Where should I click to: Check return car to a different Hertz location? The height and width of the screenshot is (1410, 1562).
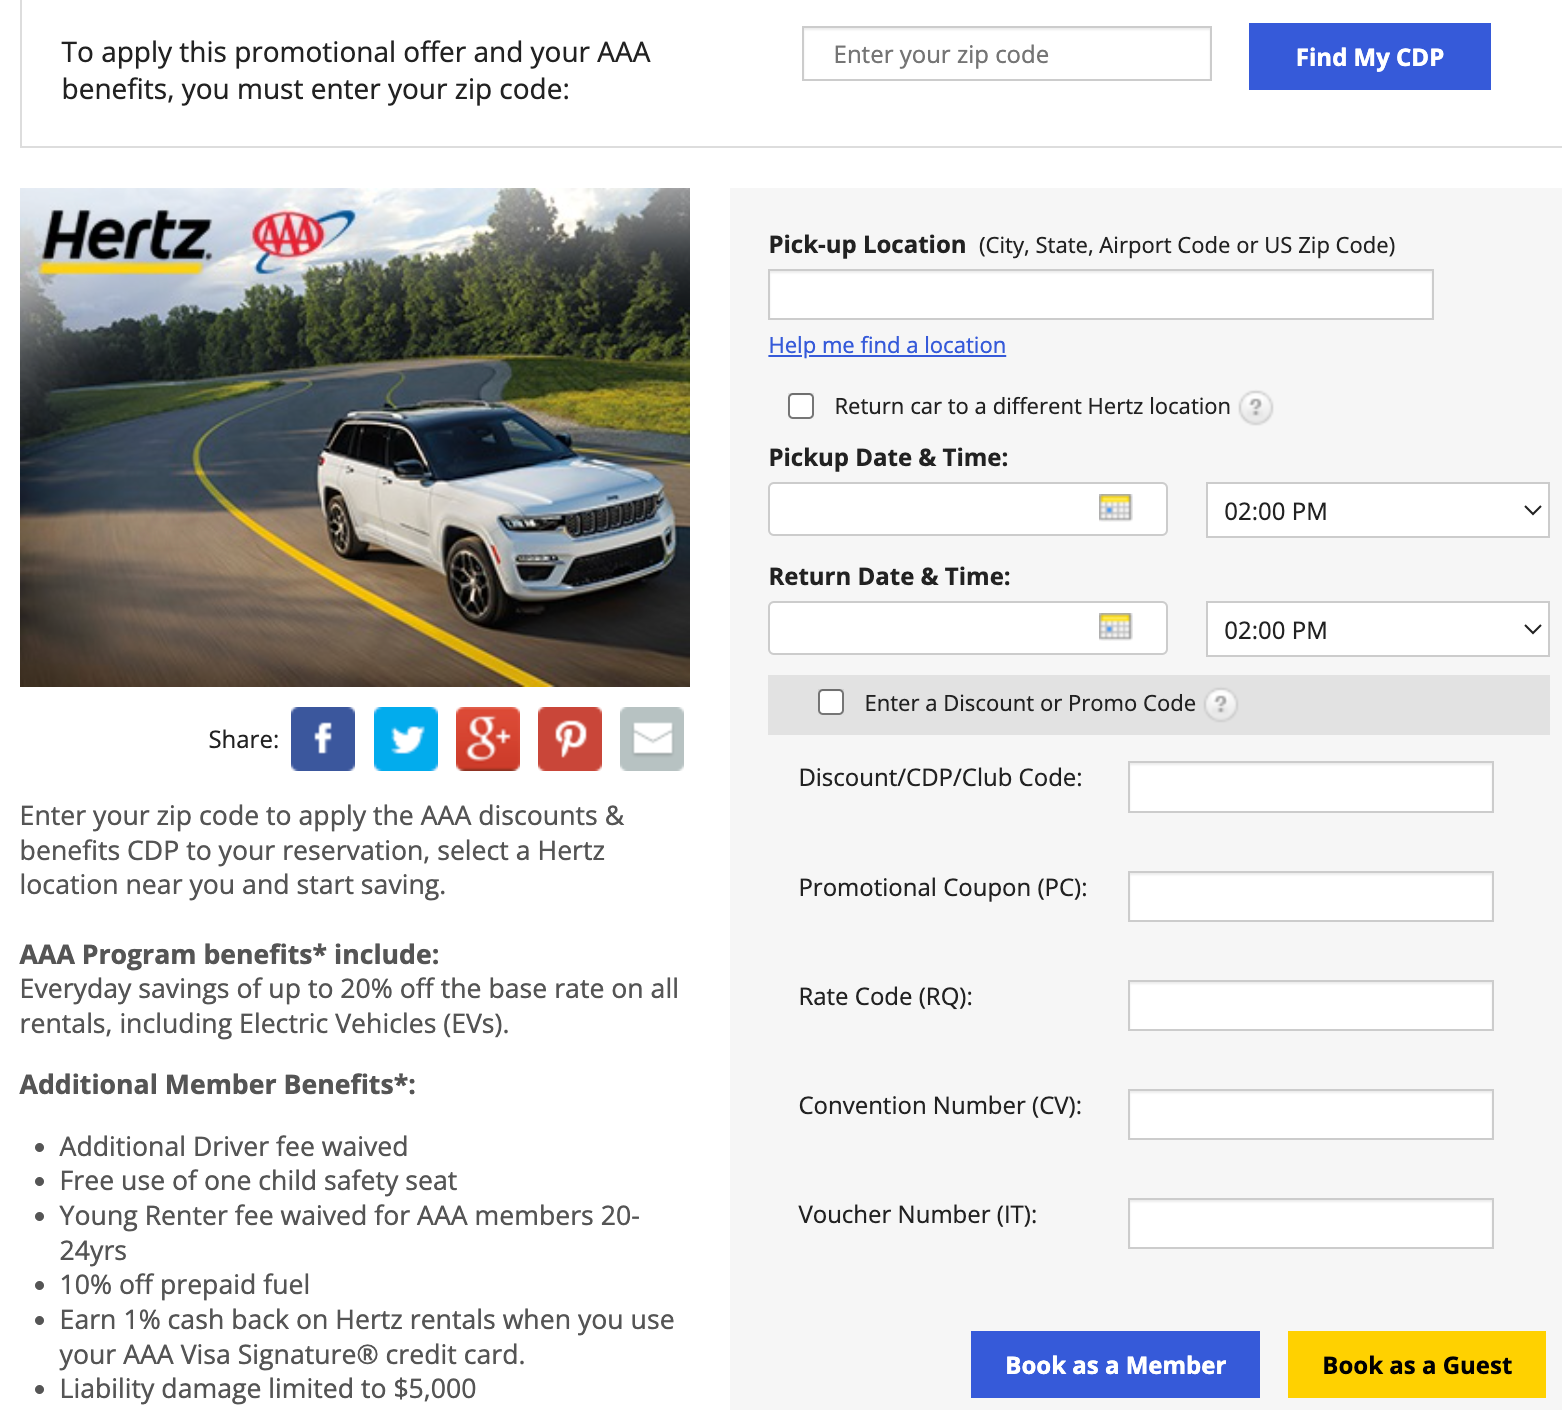point(801,406)
